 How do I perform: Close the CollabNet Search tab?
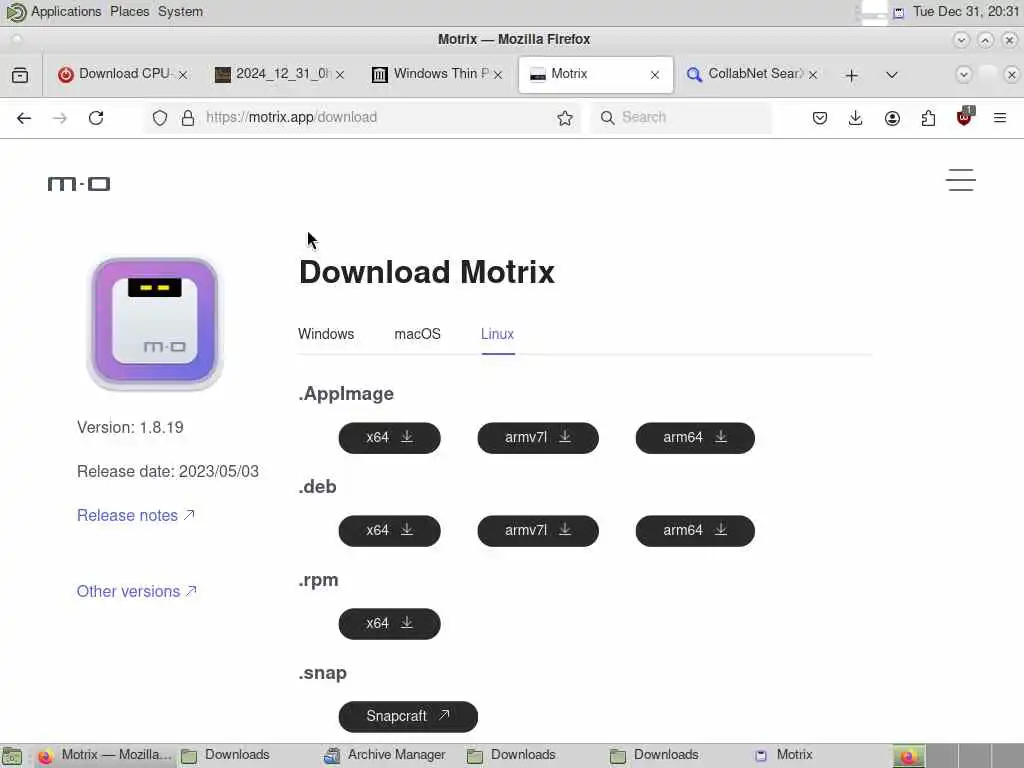(813, 75)
